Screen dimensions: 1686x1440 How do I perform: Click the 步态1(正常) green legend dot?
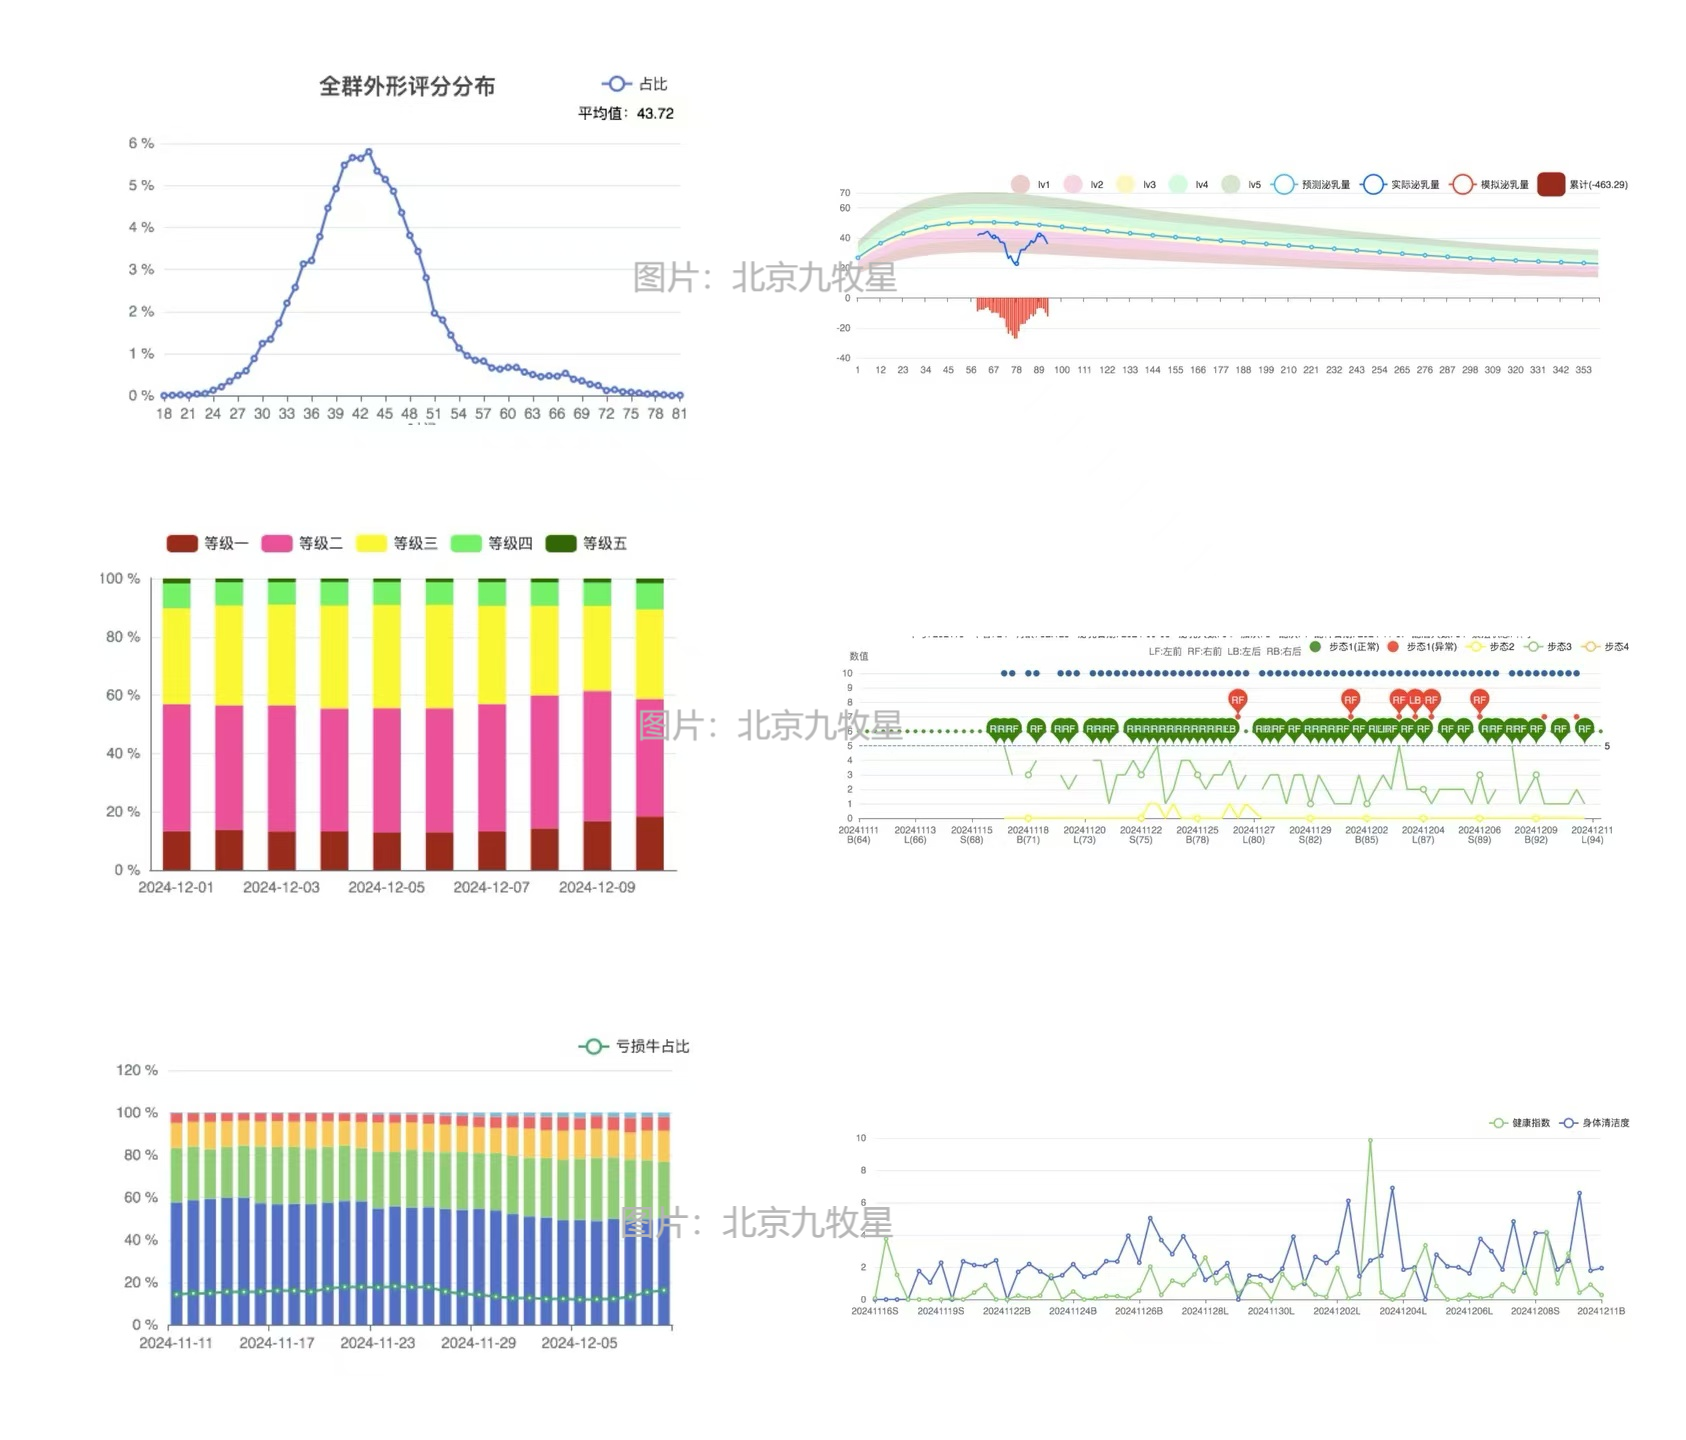click(x=1316, y=647)
